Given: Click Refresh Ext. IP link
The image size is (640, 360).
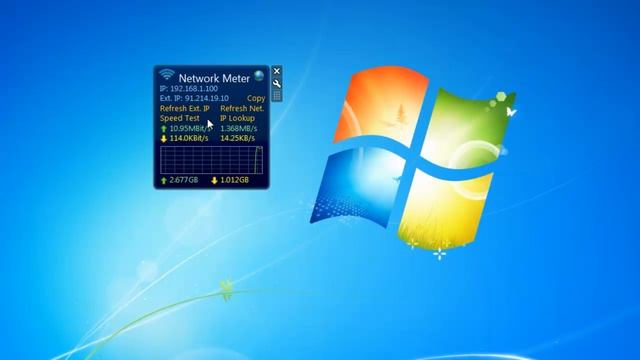Looking at the screenshot, I should 184,109.
